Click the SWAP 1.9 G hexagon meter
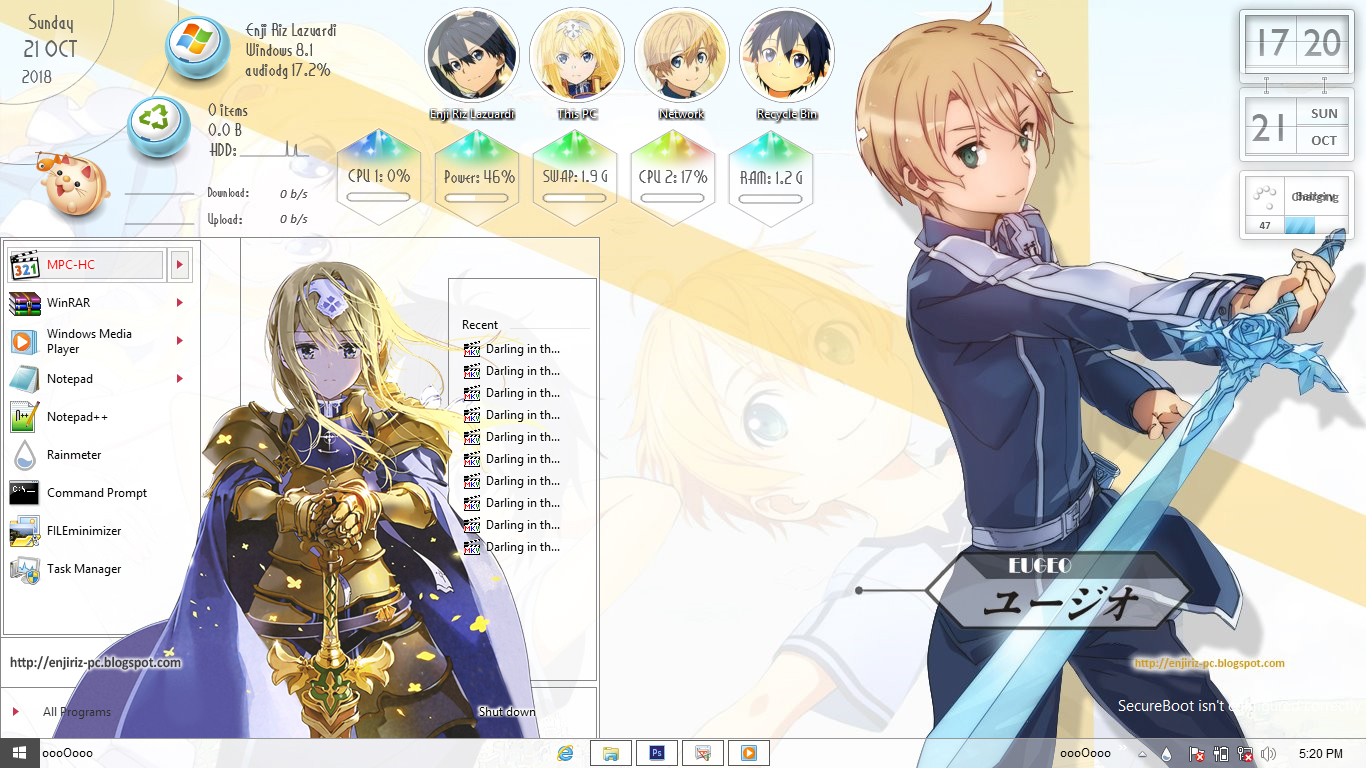This screenshot has height=768, width=1366. pyautogui.click(x=575, y=177)
